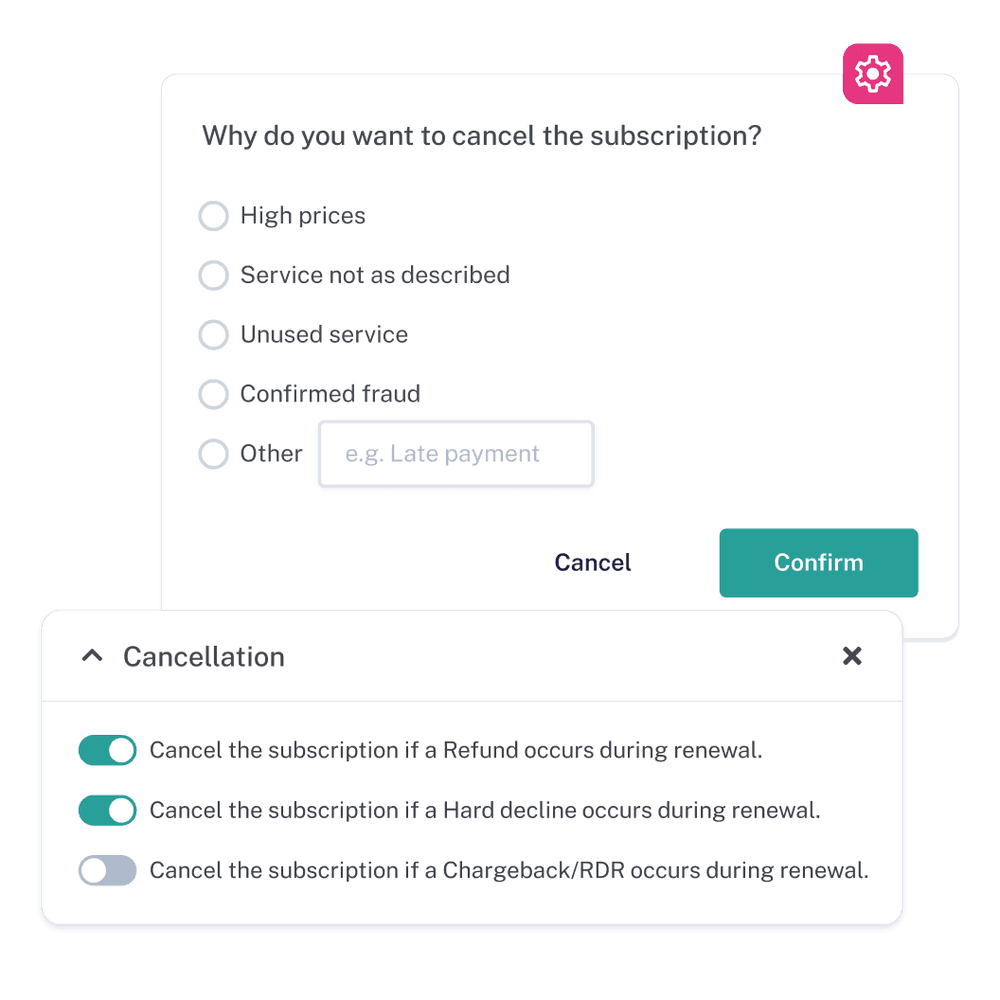Click the Cancellation panel title text
Image resolution: width=1000 pixels, height=1000 pixels.
click(204, 657)
